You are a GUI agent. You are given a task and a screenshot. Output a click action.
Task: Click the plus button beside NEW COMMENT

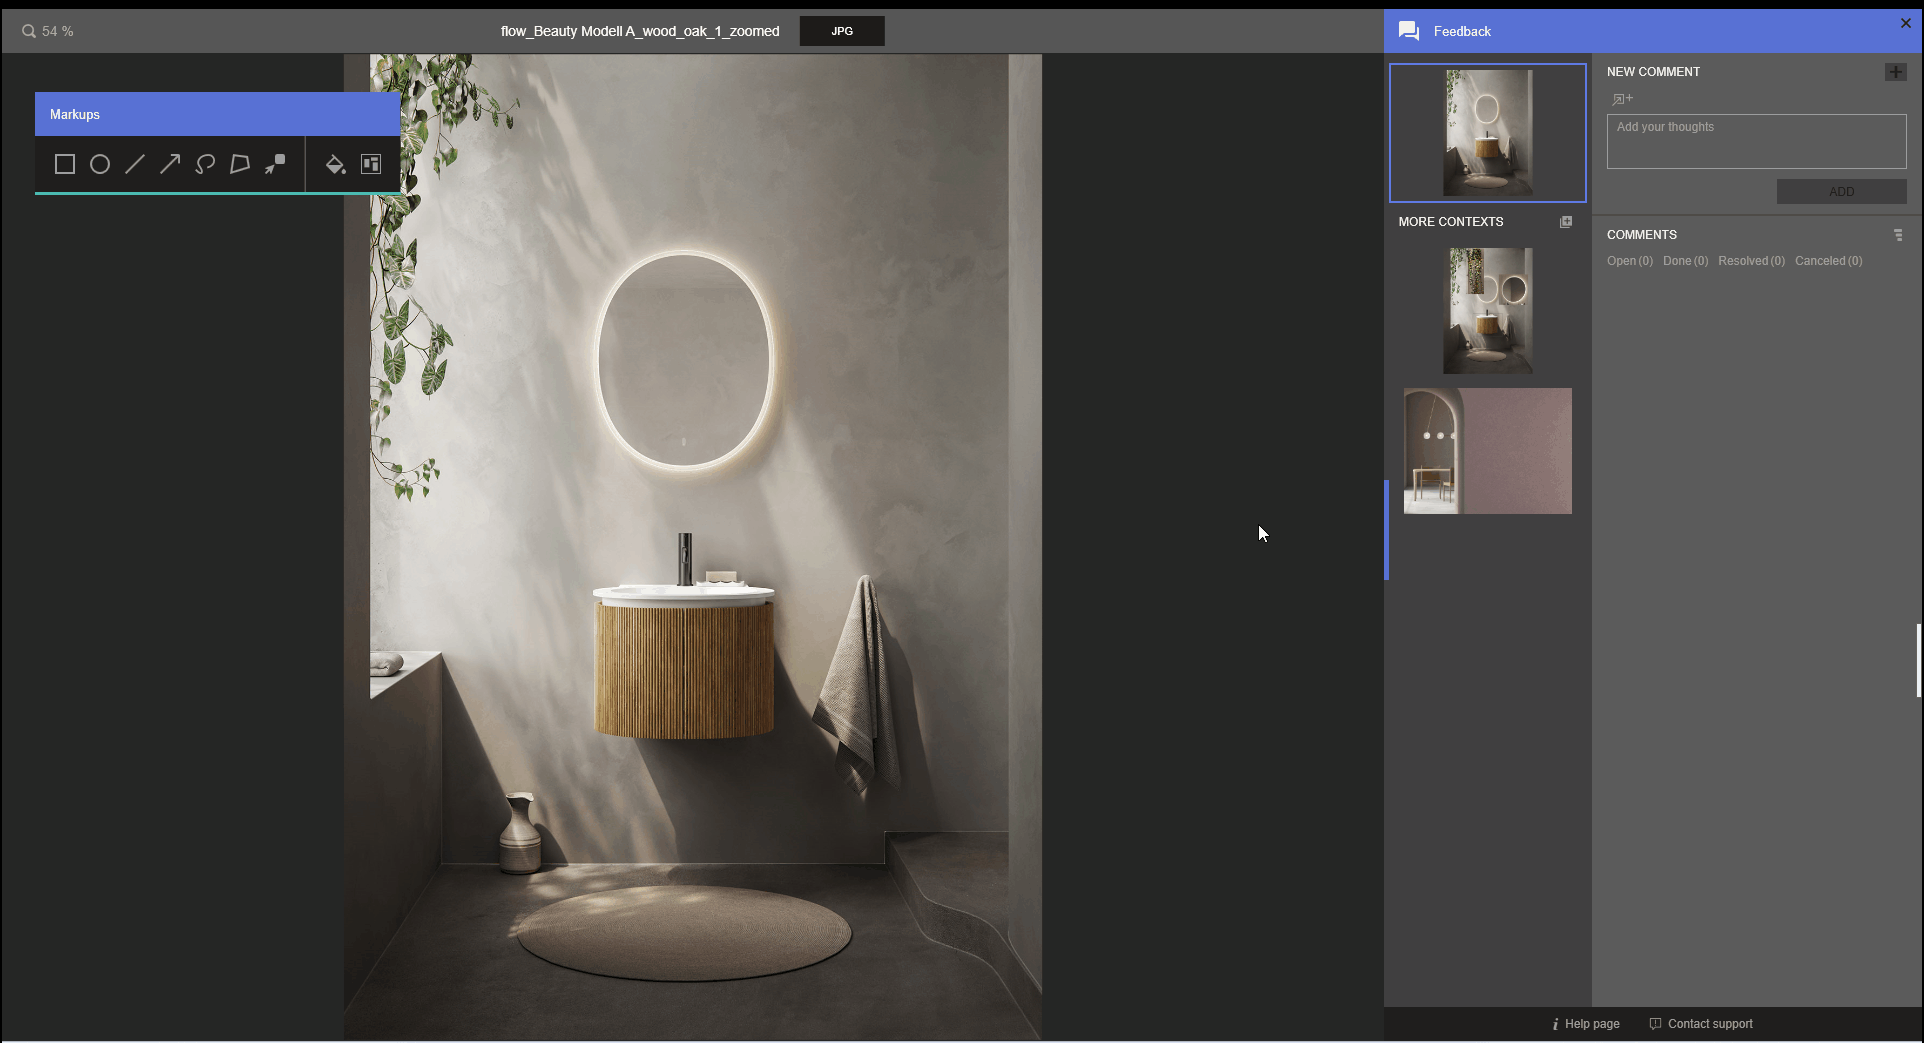coord(1896,72)
